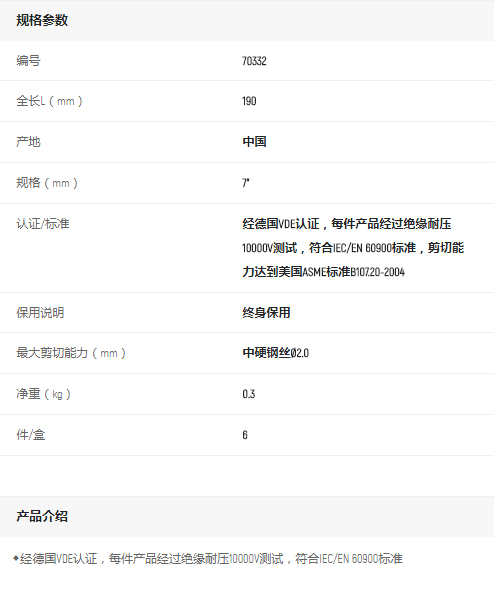Click the 产地 row label

(28, 142)
